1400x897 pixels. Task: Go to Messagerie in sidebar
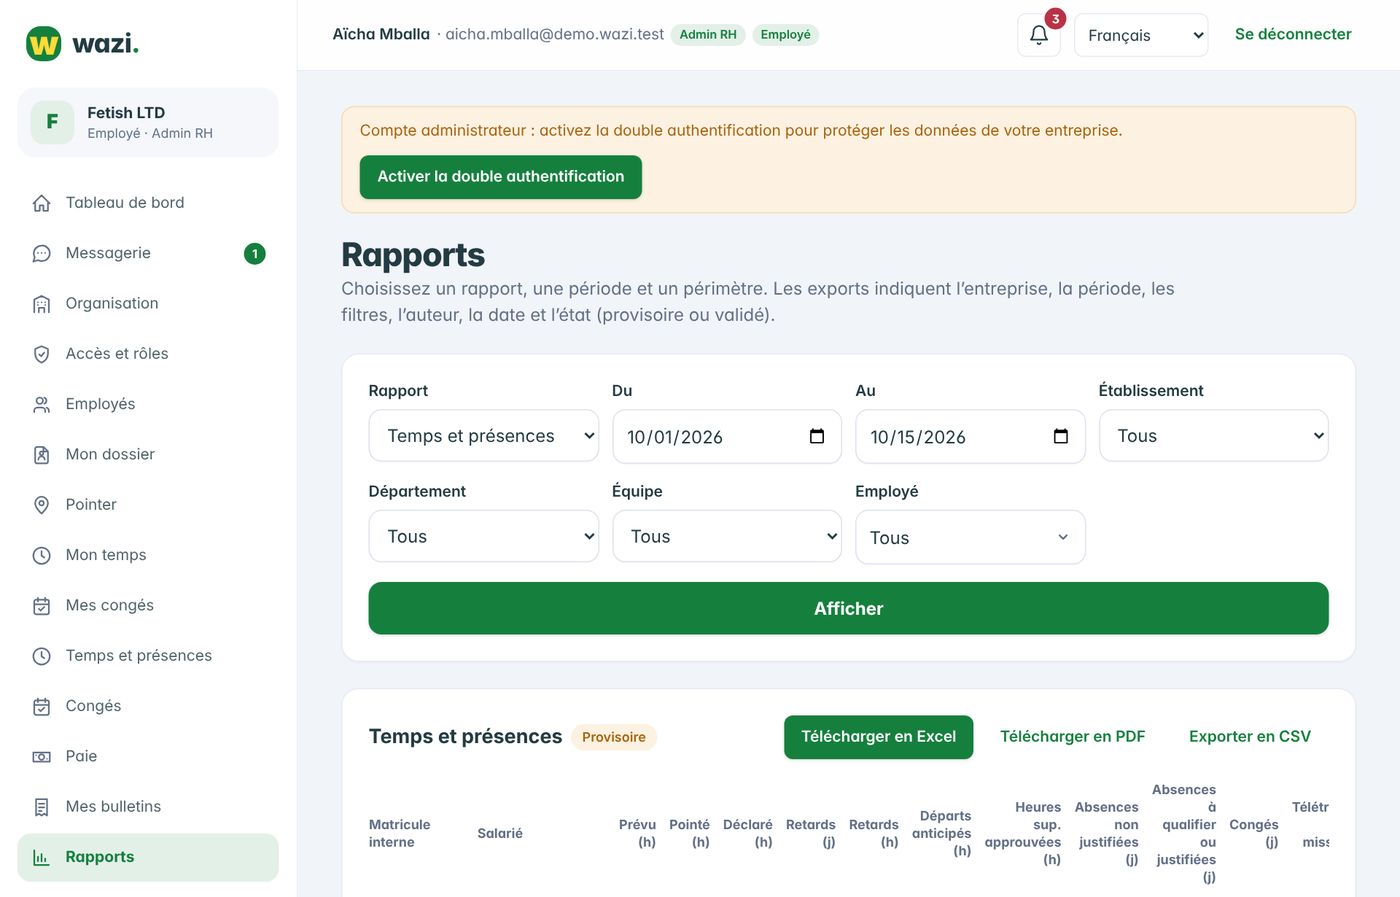pyautogui.click(x=148, y=254)
